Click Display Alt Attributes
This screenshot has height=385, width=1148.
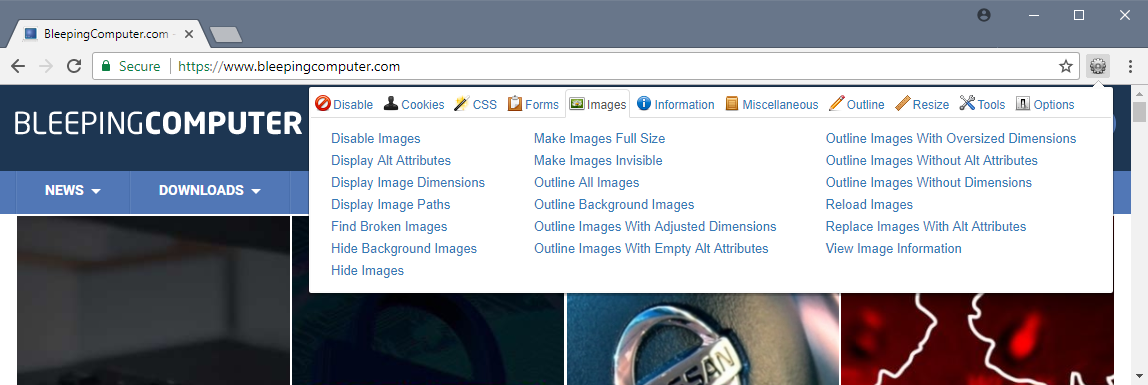tap(391, 160)
